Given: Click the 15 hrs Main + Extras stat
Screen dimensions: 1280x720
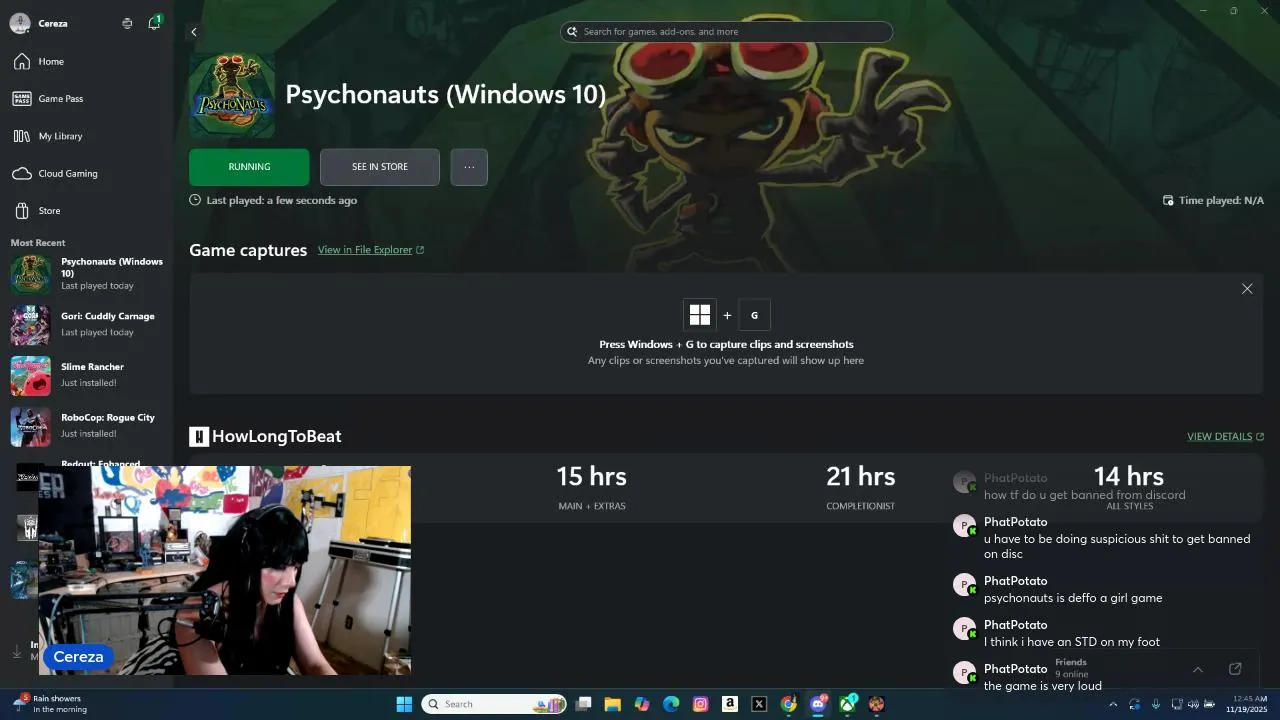Looking at the screenshot, I should [x=592, y=487].
